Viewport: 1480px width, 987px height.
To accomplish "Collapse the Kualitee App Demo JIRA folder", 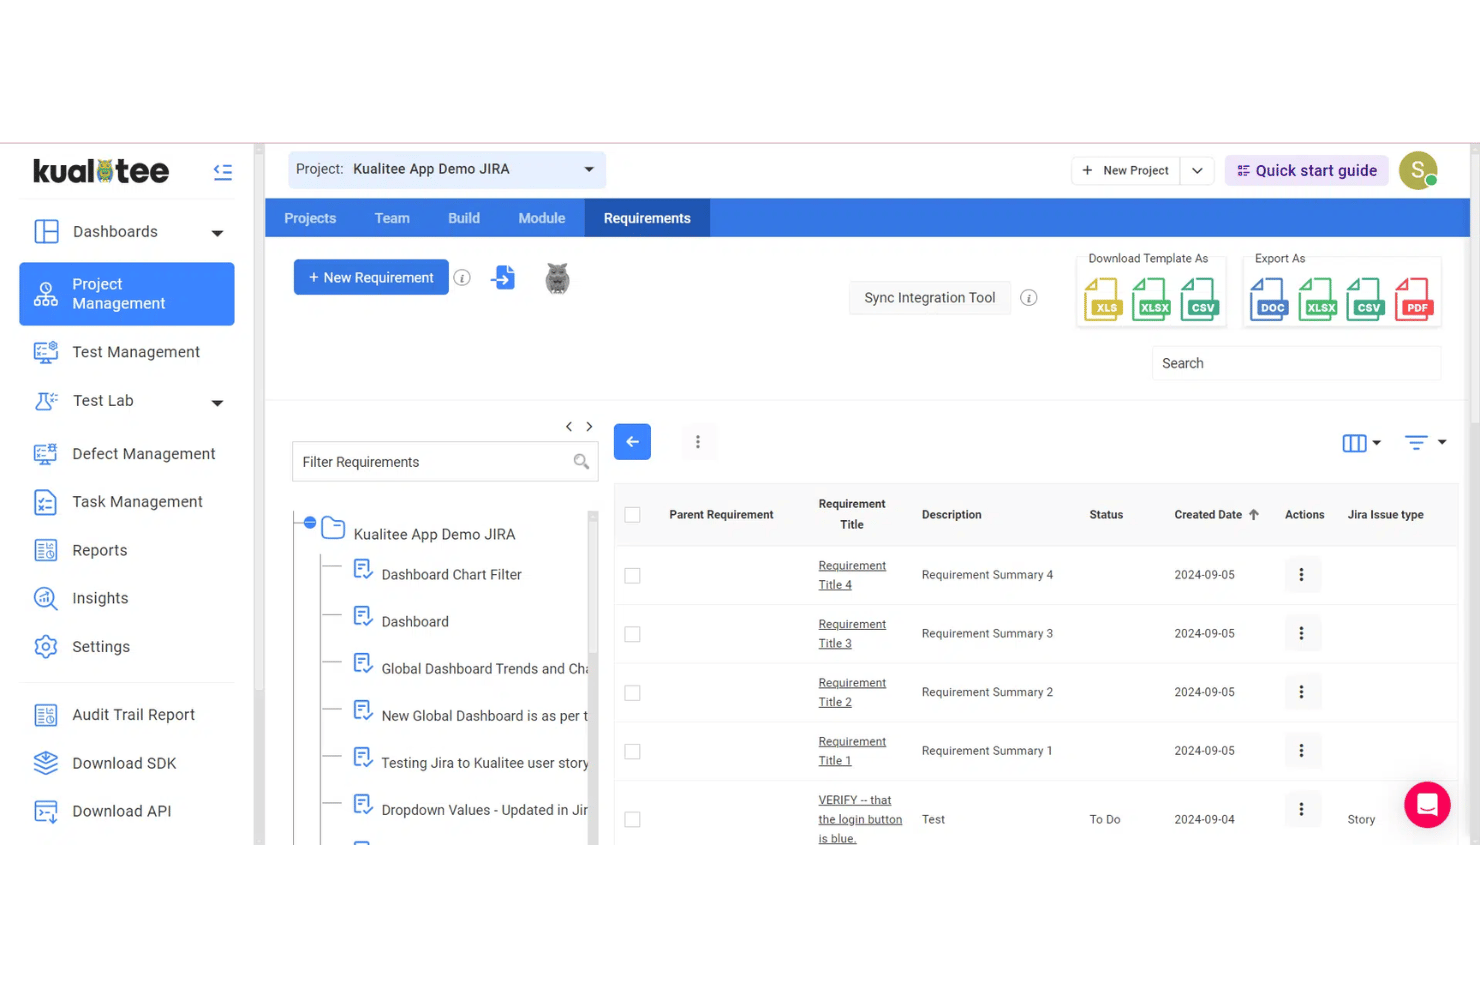I will [x=310, y=523].
